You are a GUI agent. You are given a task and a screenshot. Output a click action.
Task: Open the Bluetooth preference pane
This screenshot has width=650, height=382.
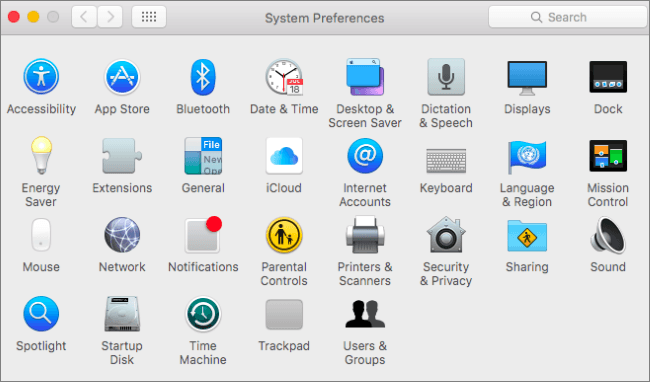point(203,77)
